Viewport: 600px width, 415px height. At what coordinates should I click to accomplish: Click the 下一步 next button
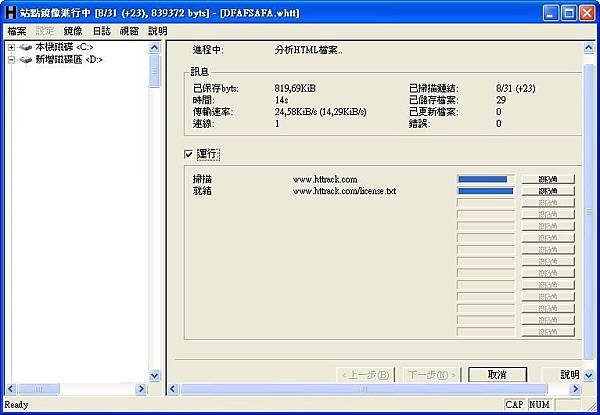pyautogui.click(x=432, y=374)
